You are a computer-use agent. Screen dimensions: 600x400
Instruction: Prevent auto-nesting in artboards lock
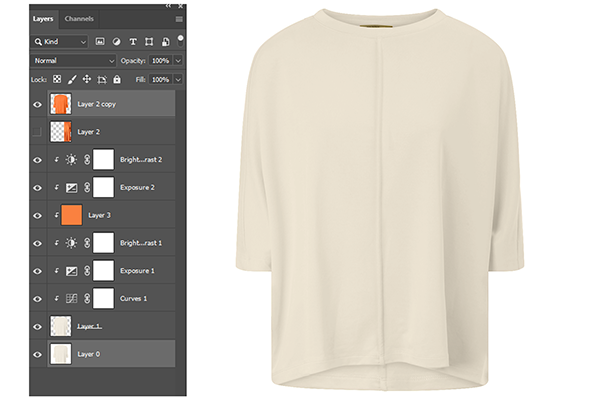[x=102, y=80]
